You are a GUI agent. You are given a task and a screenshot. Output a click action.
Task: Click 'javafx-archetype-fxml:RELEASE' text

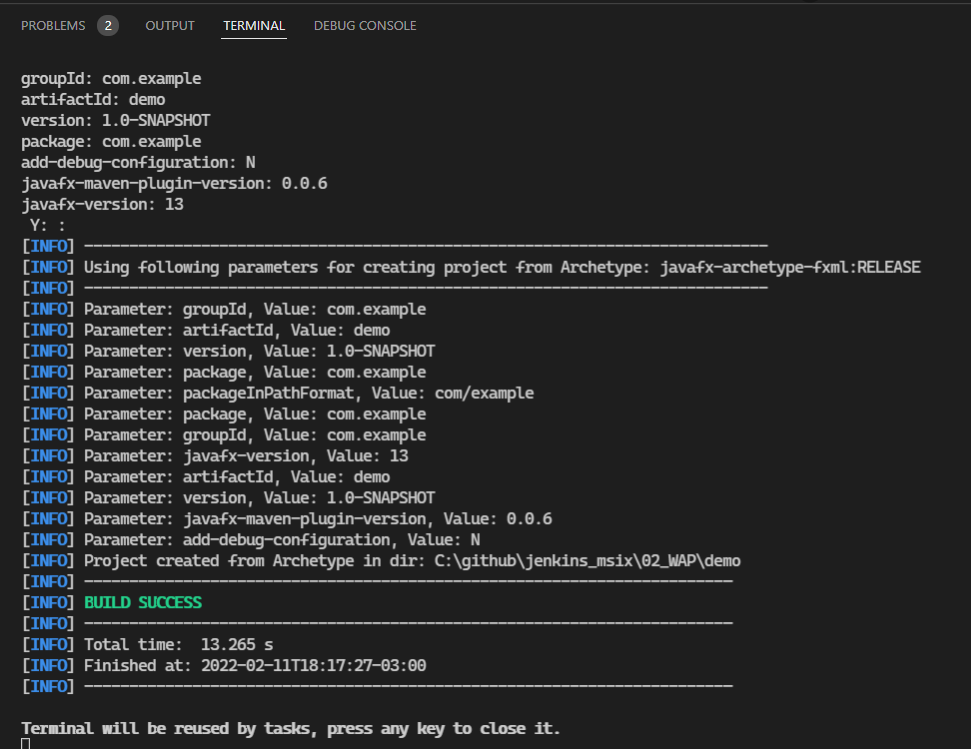click(790, 267)
